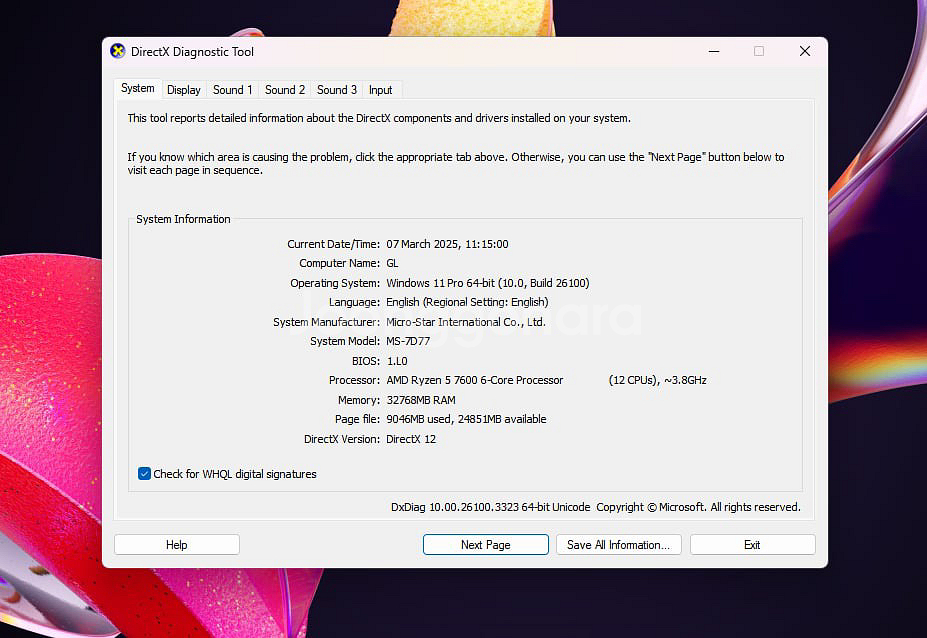This screenshot has height=638, width=927.
Task: Click Windows 11 Pro 64-bit OS value
Action: 488,283
